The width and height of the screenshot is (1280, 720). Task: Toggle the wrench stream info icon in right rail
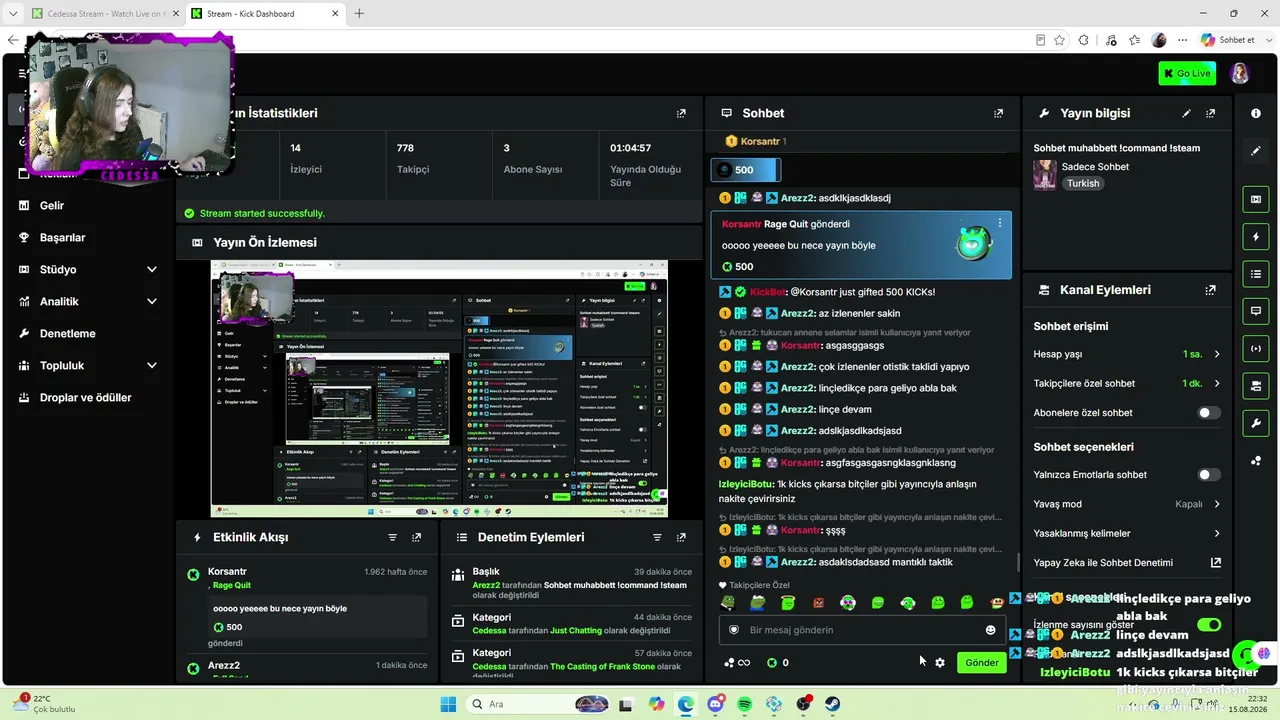[1256, 423]
